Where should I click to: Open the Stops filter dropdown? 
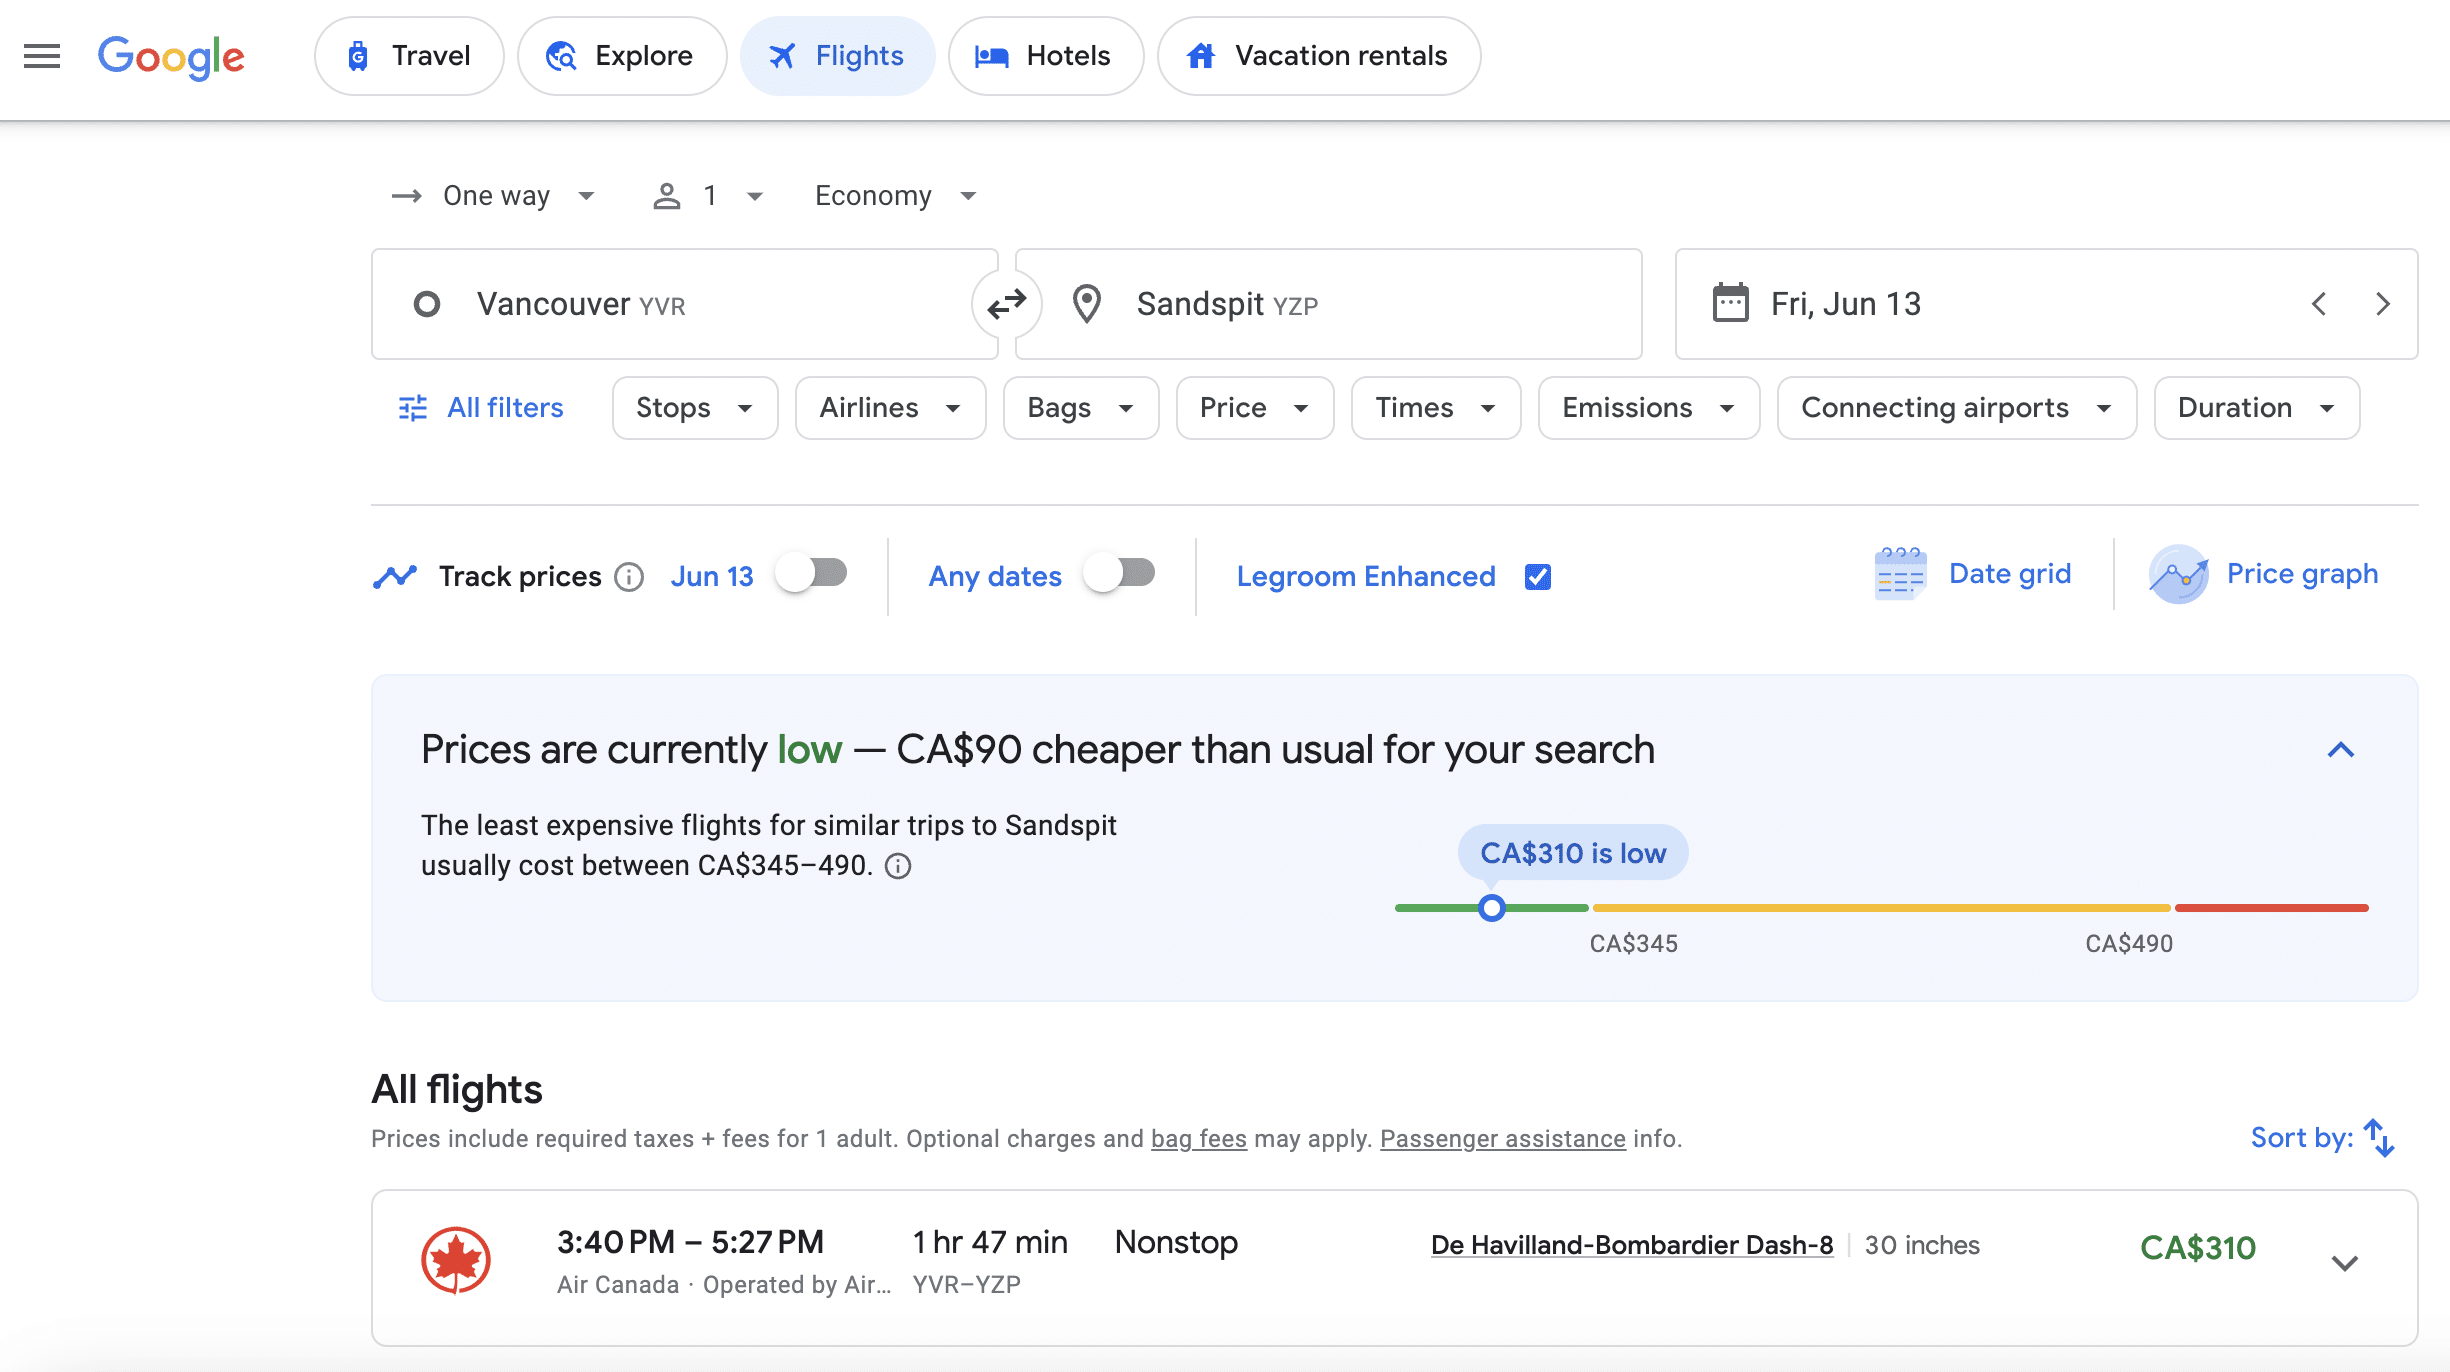pyautogui.click(x=694, y=408)
